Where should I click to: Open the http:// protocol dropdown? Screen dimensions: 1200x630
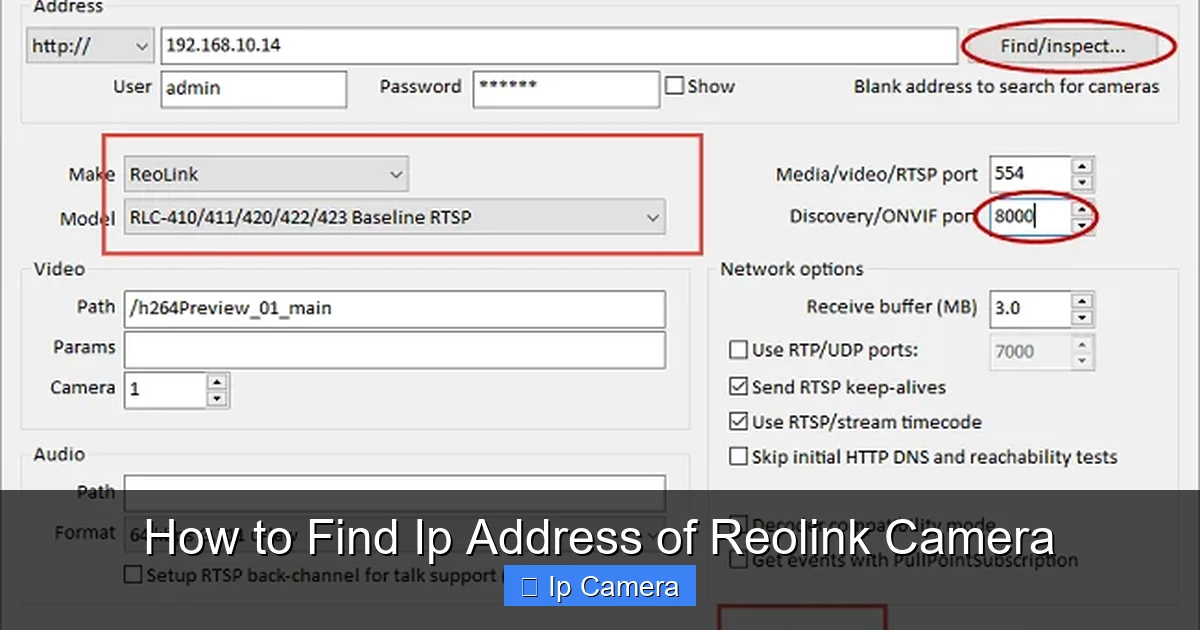coord(90,46)
